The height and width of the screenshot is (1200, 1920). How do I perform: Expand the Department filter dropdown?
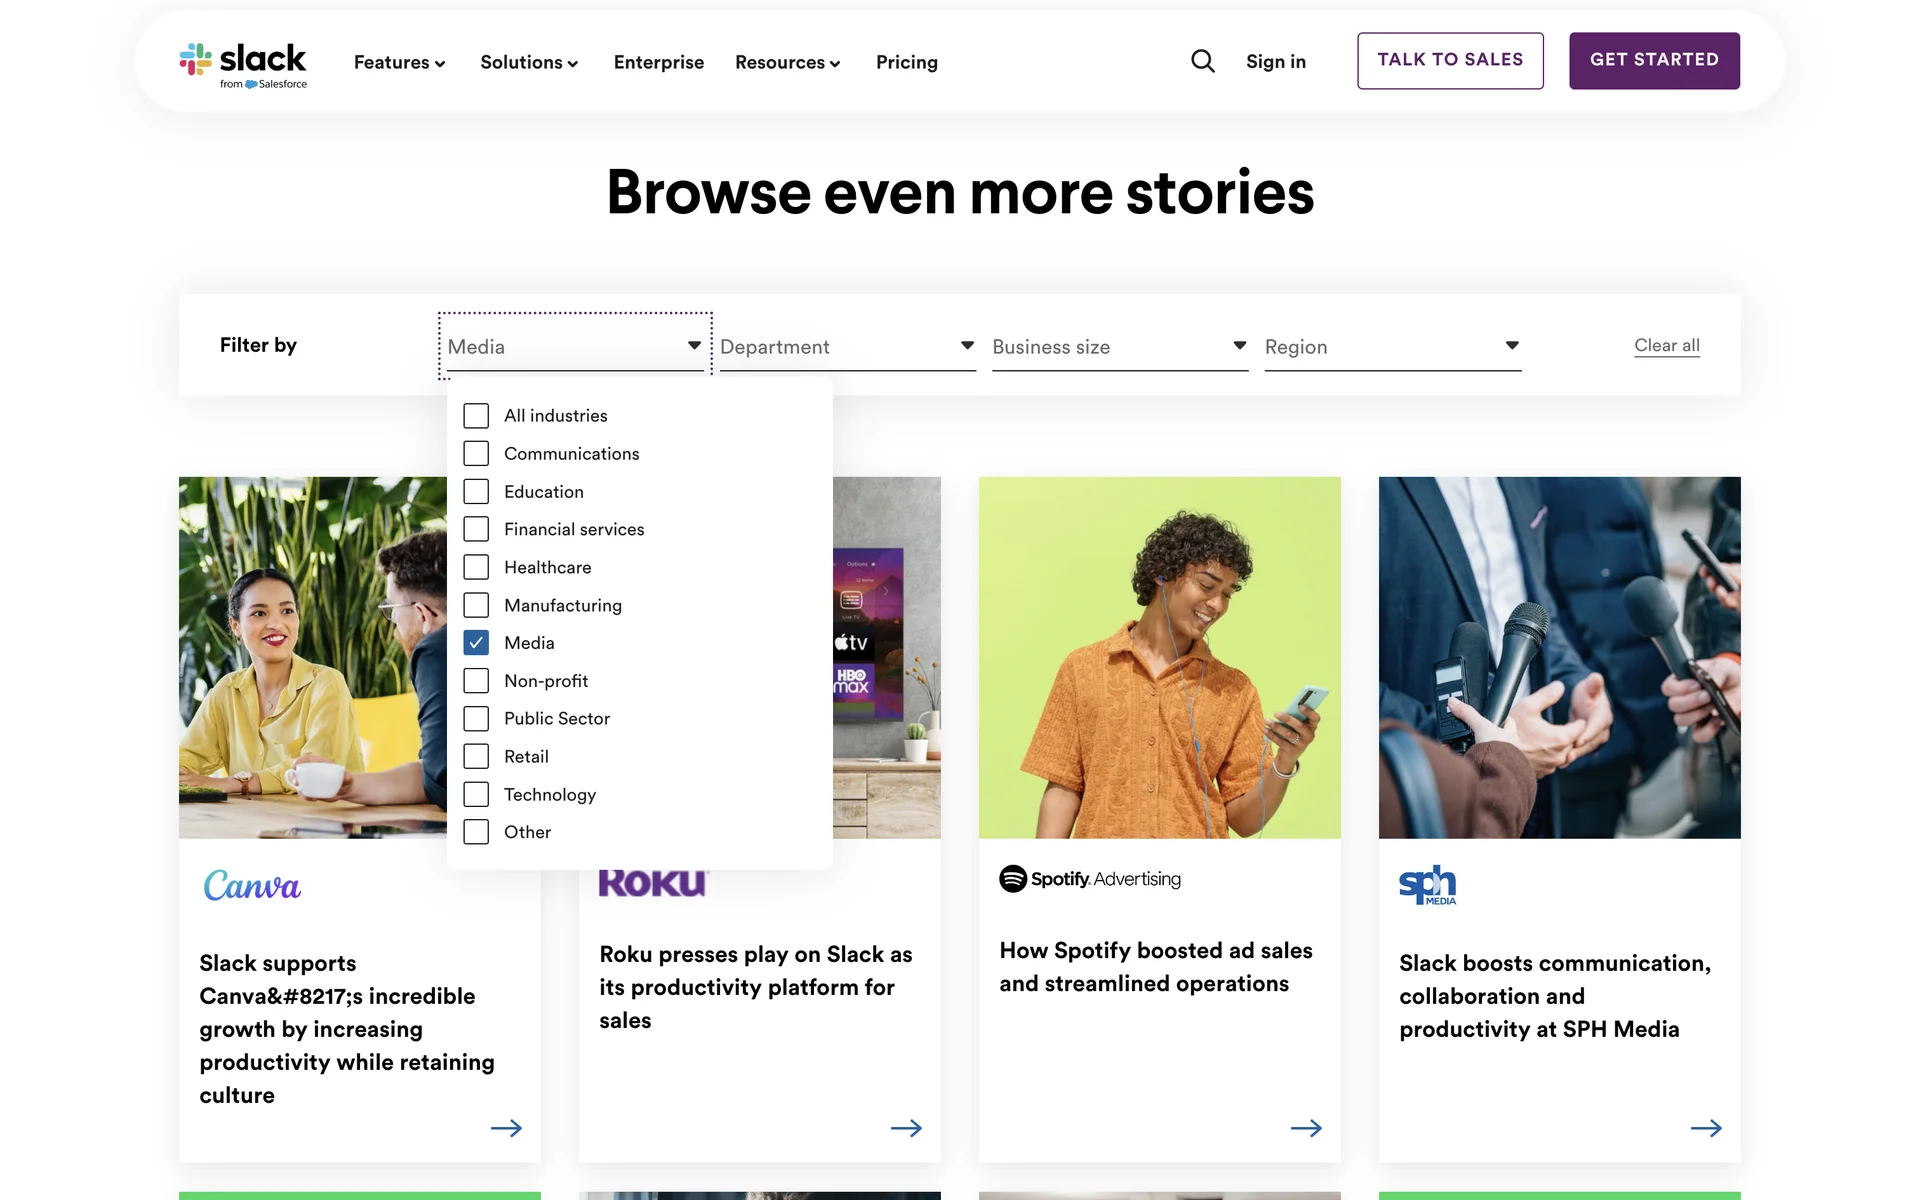(x=847, y=347)
